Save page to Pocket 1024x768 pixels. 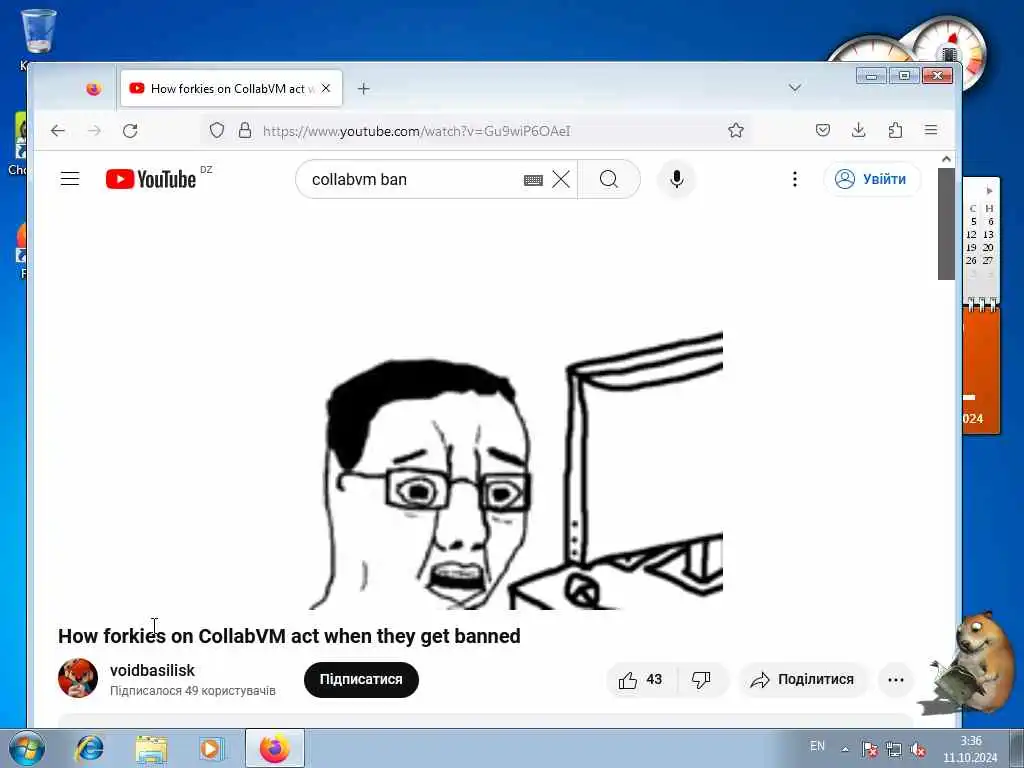[823, 131]
